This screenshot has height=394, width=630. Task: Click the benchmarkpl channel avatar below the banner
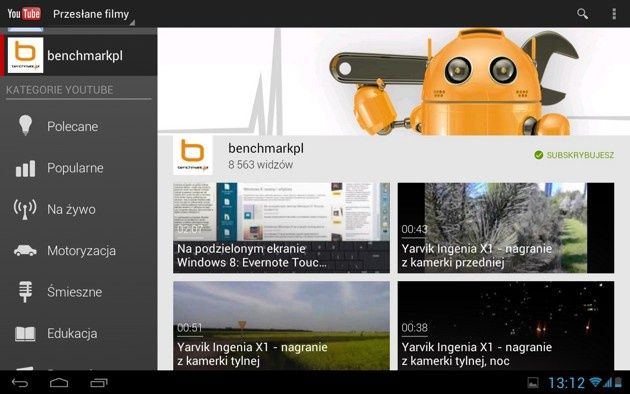tap(193, 155)
